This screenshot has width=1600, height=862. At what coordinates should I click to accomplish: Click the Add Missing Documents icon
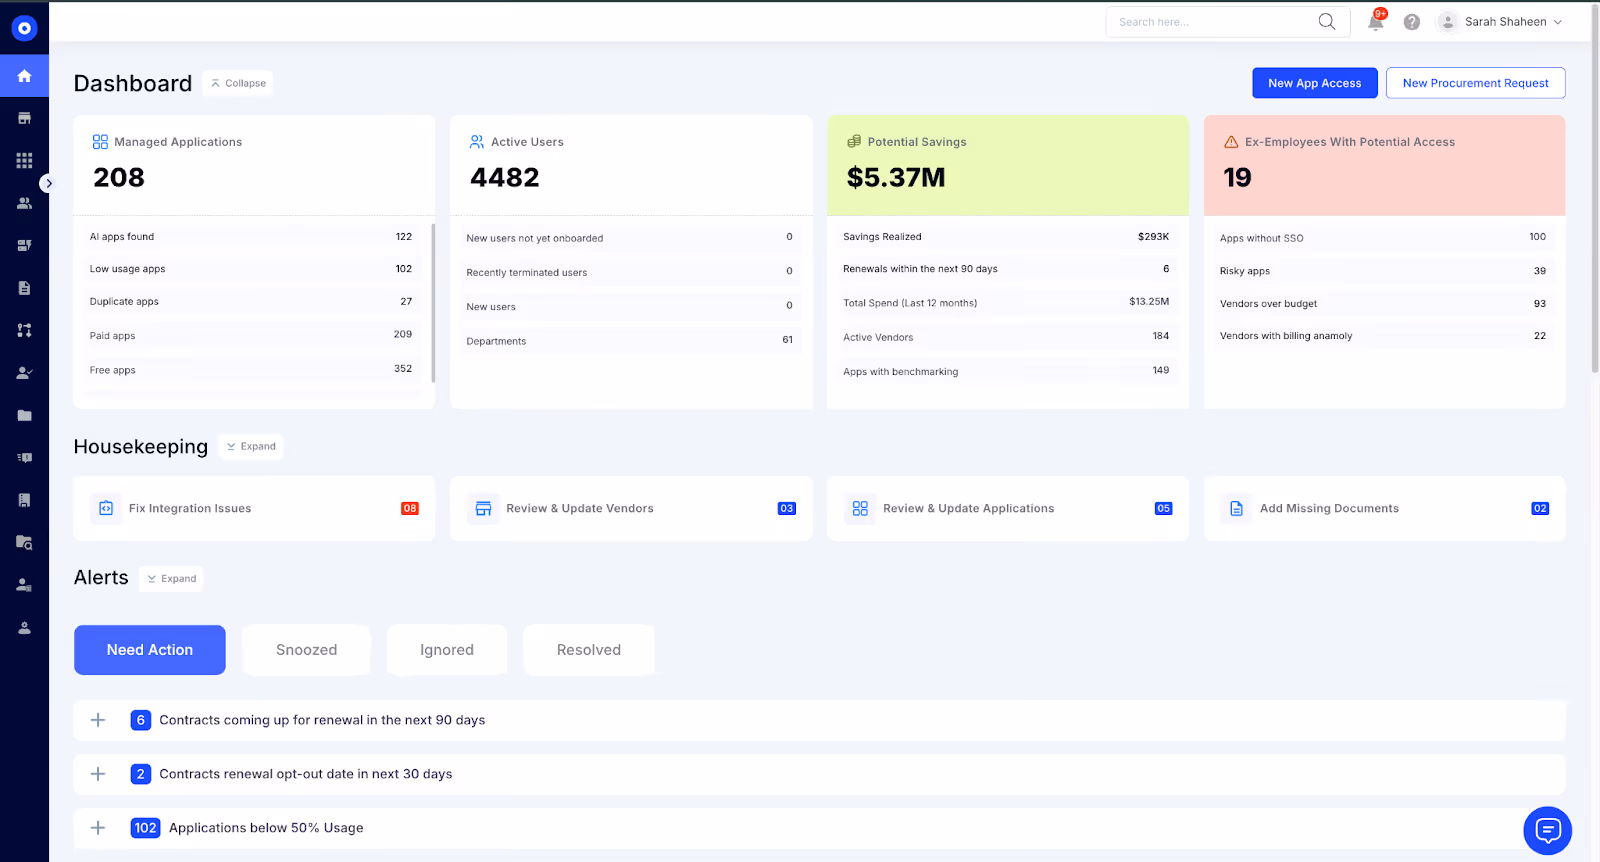pos(1237,508)
